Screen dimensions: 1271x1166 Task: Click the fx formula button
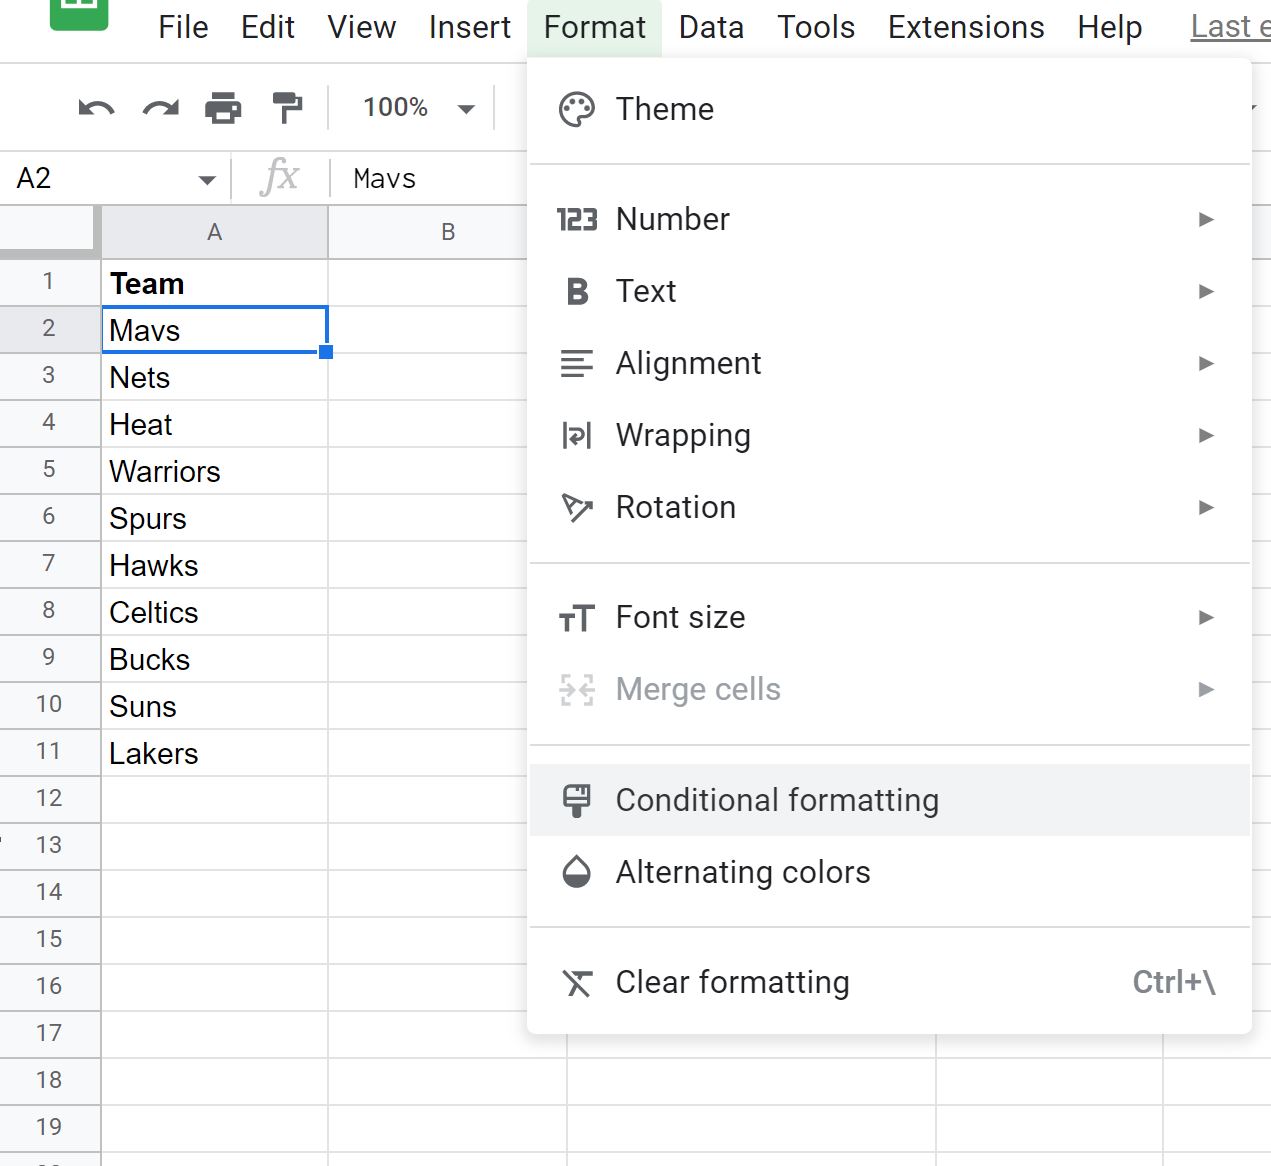click(x=281, y=177)
